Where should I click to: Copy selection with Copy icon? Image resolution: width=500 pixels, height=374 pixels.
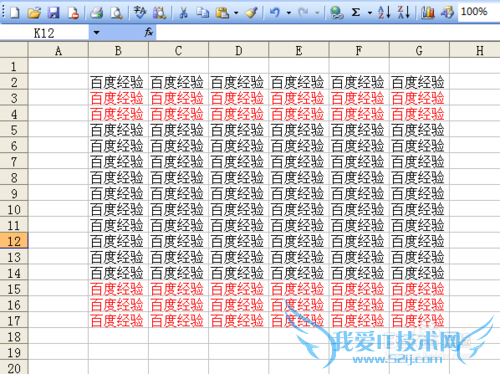(x=202, y=13)
